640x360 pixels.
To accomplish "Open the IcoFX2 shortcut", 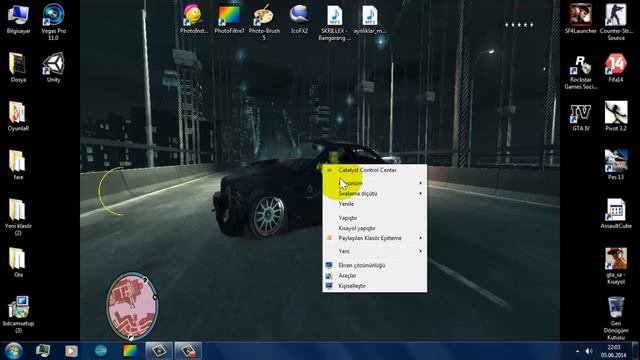I will coord(299,19).
